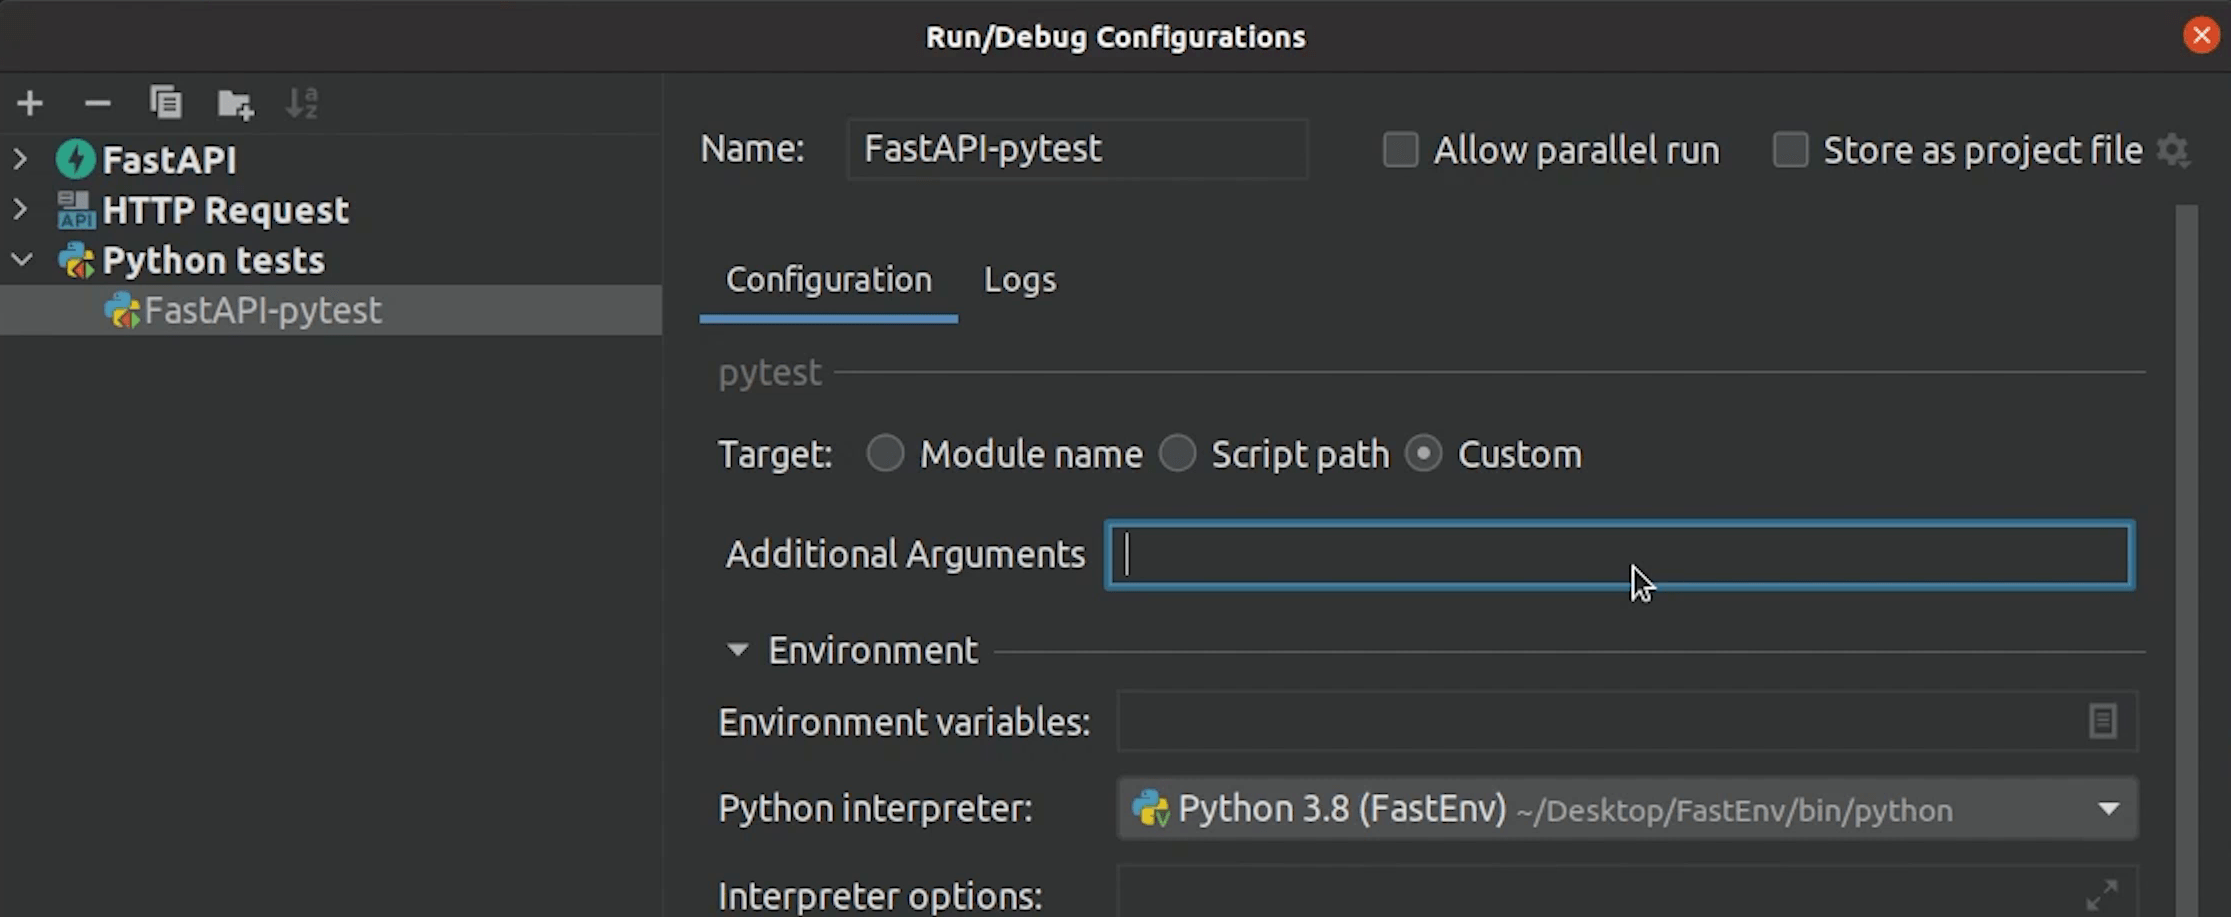Screen dimensions: 2231x917
Task: Expand the FastAPI configuration group
Action: pos(21,159)
